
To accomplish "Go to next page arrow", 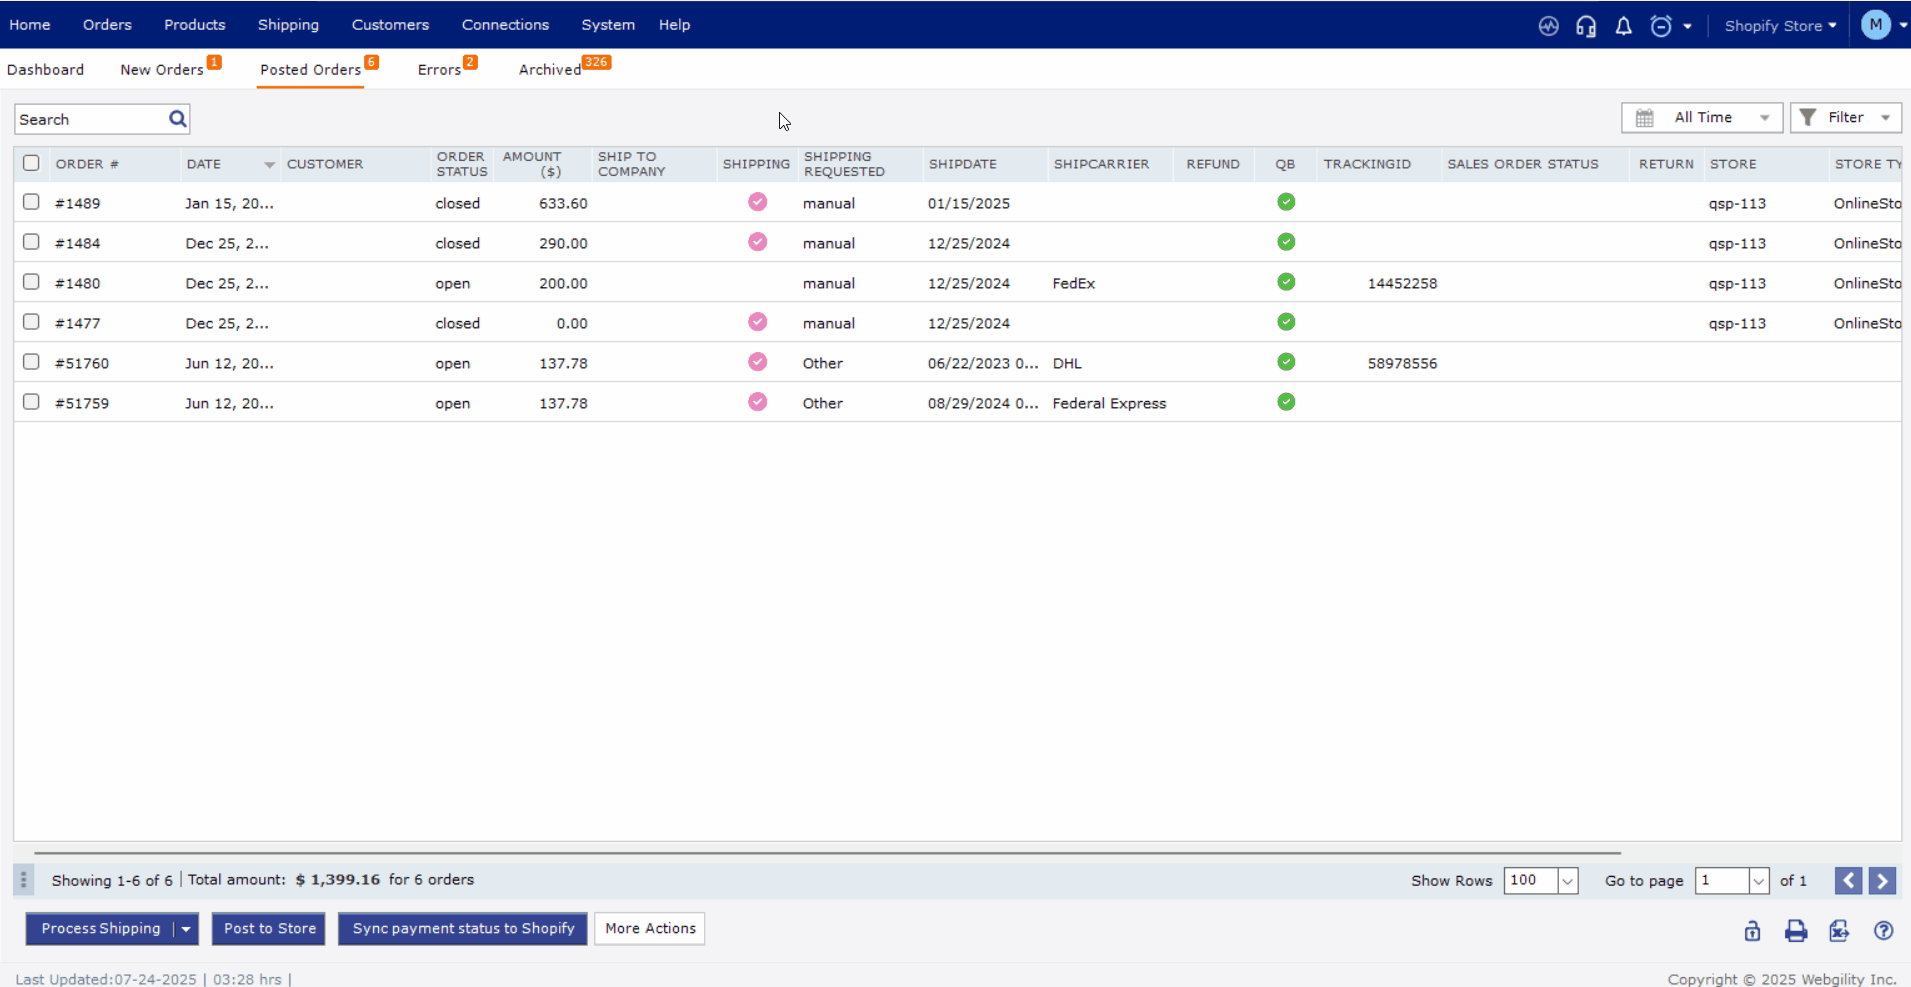I will point(1882,880).
